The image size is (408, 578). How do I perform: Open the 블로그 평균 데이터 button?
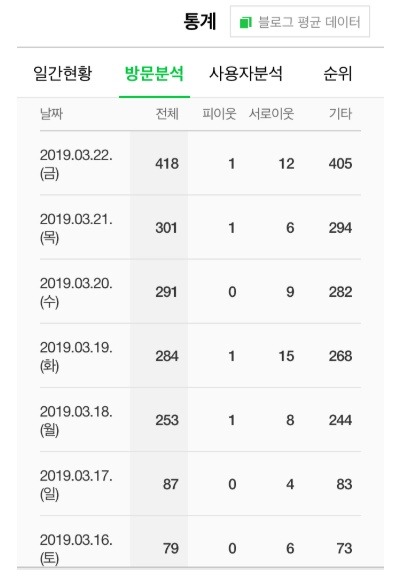300,21
